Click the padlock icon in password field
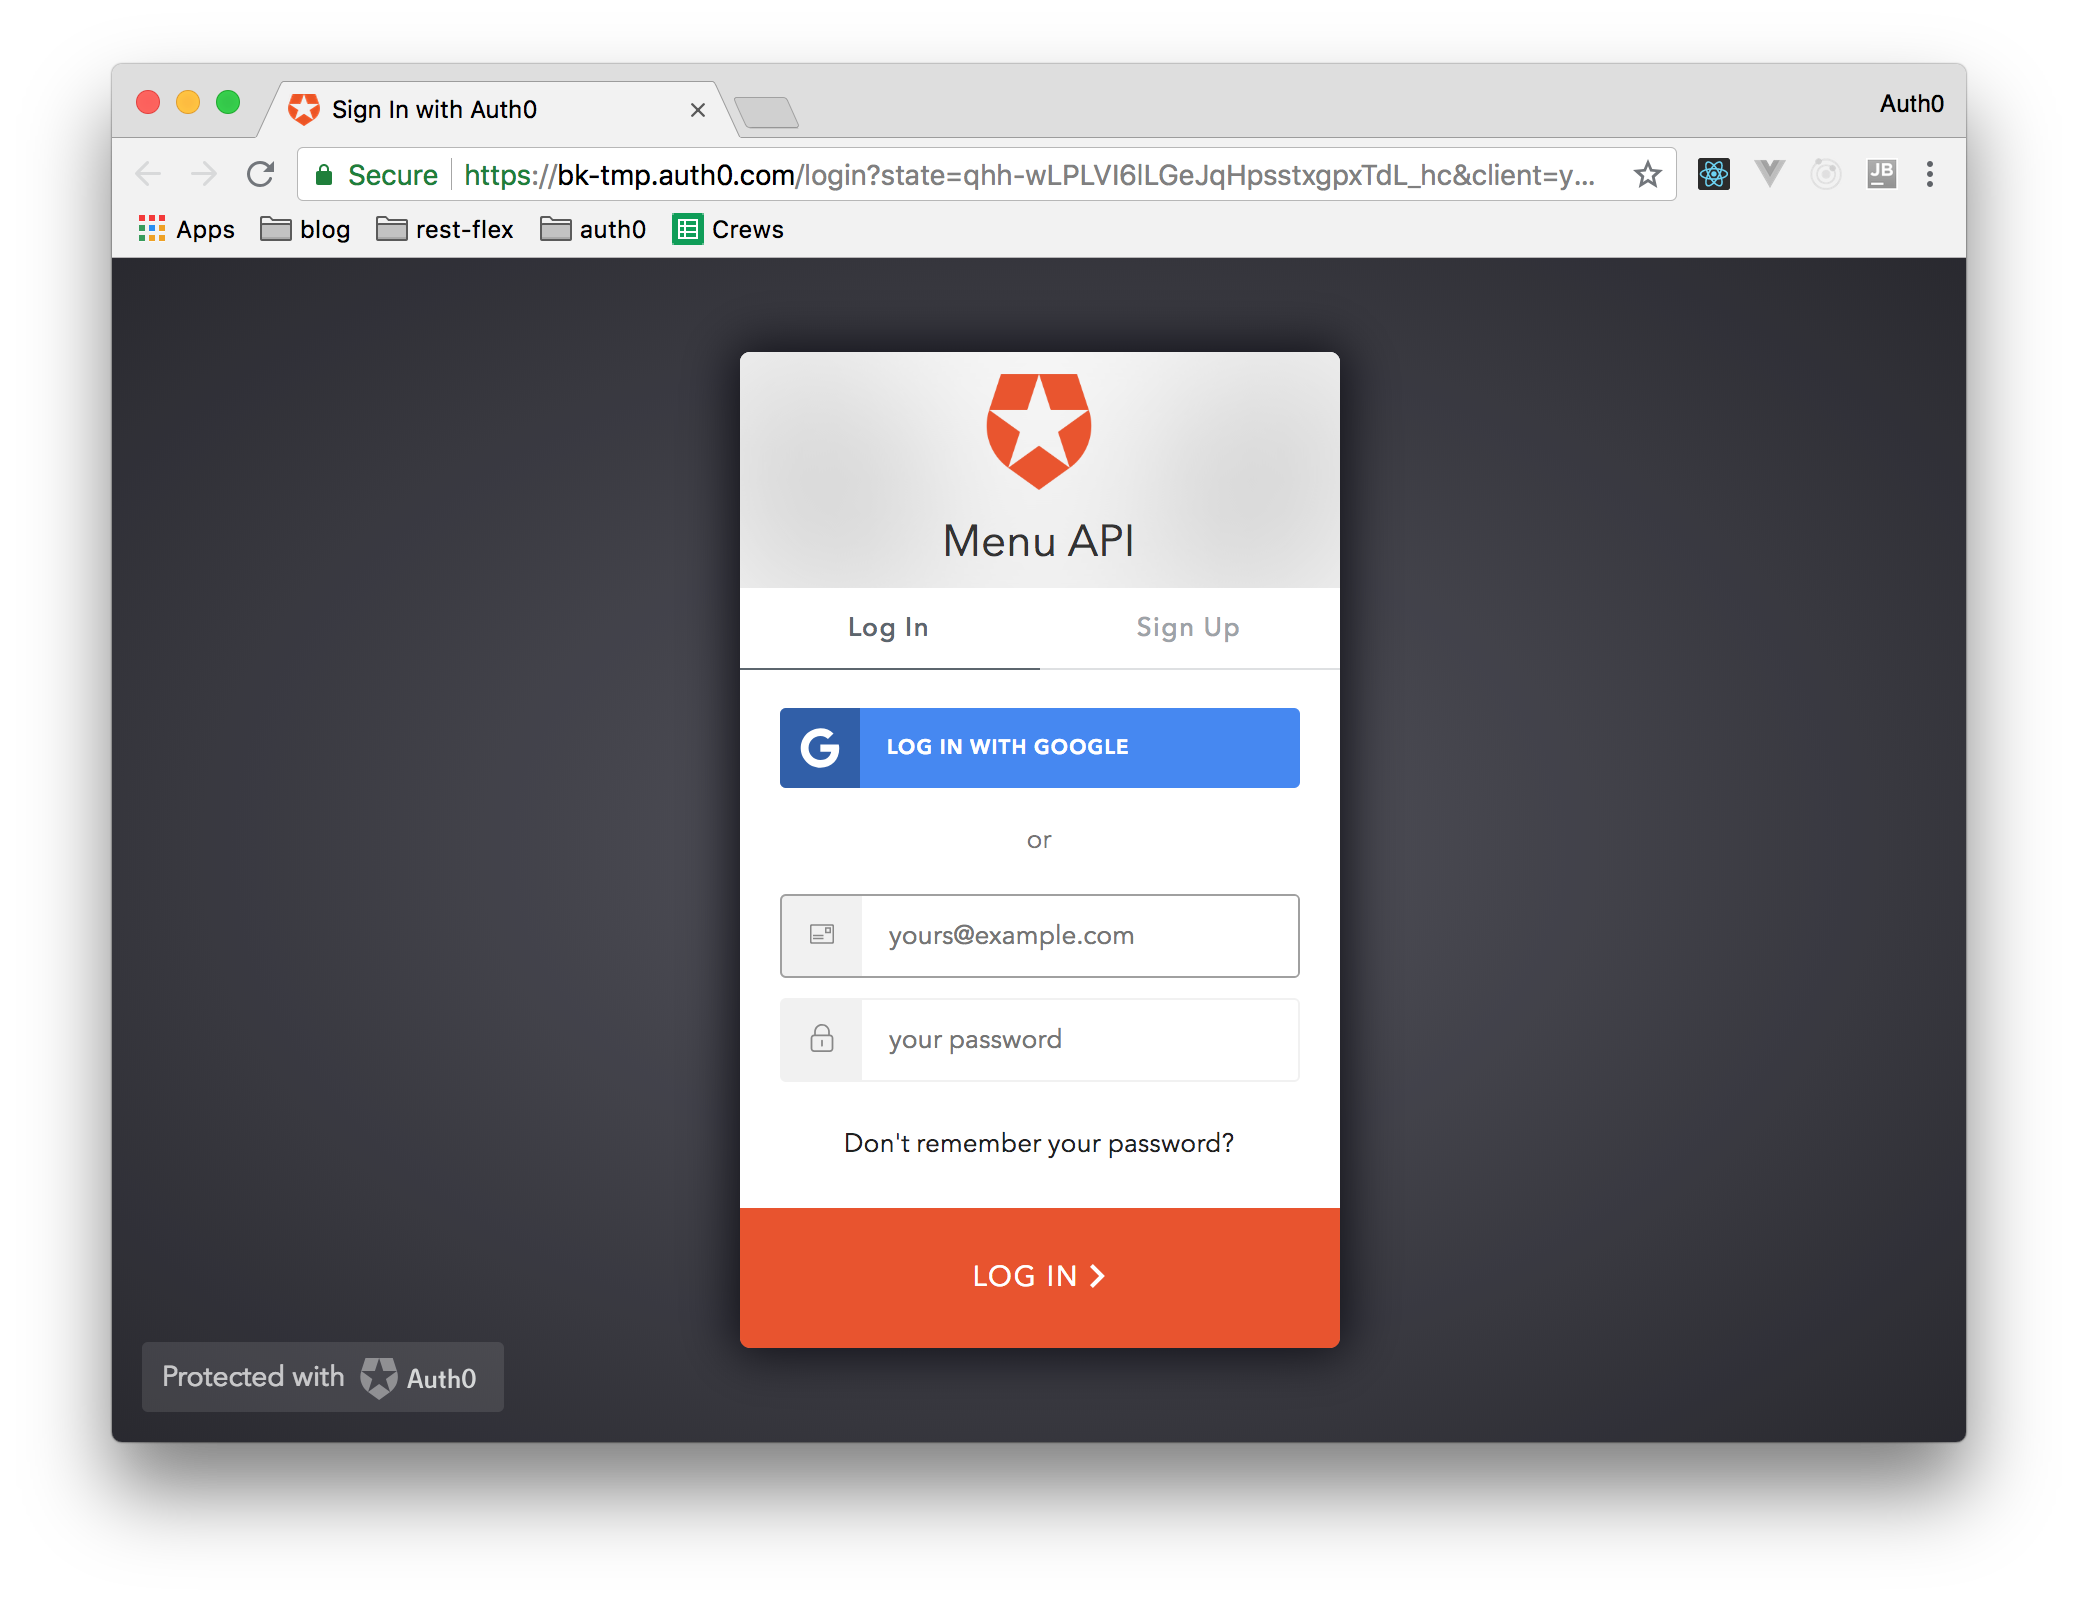 (821, 1038)
